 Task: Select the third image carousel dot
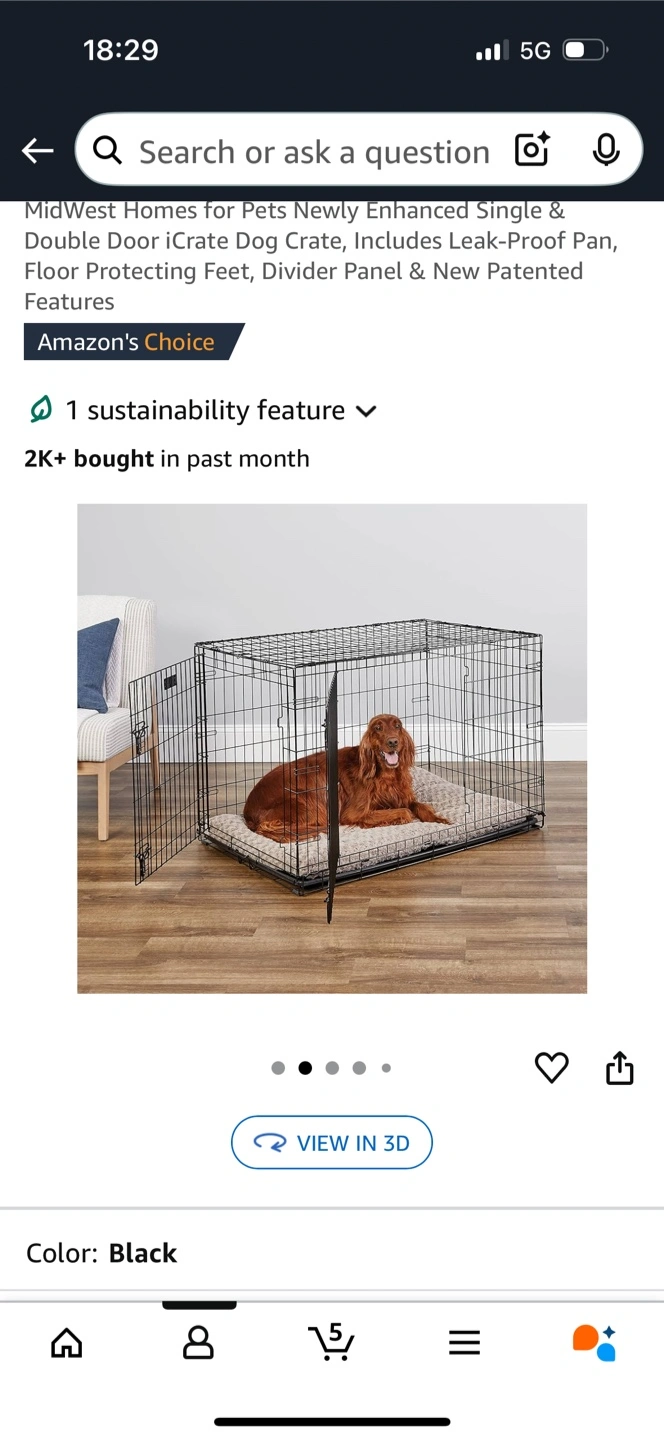pyautogui.click(x=332, y=1068)
